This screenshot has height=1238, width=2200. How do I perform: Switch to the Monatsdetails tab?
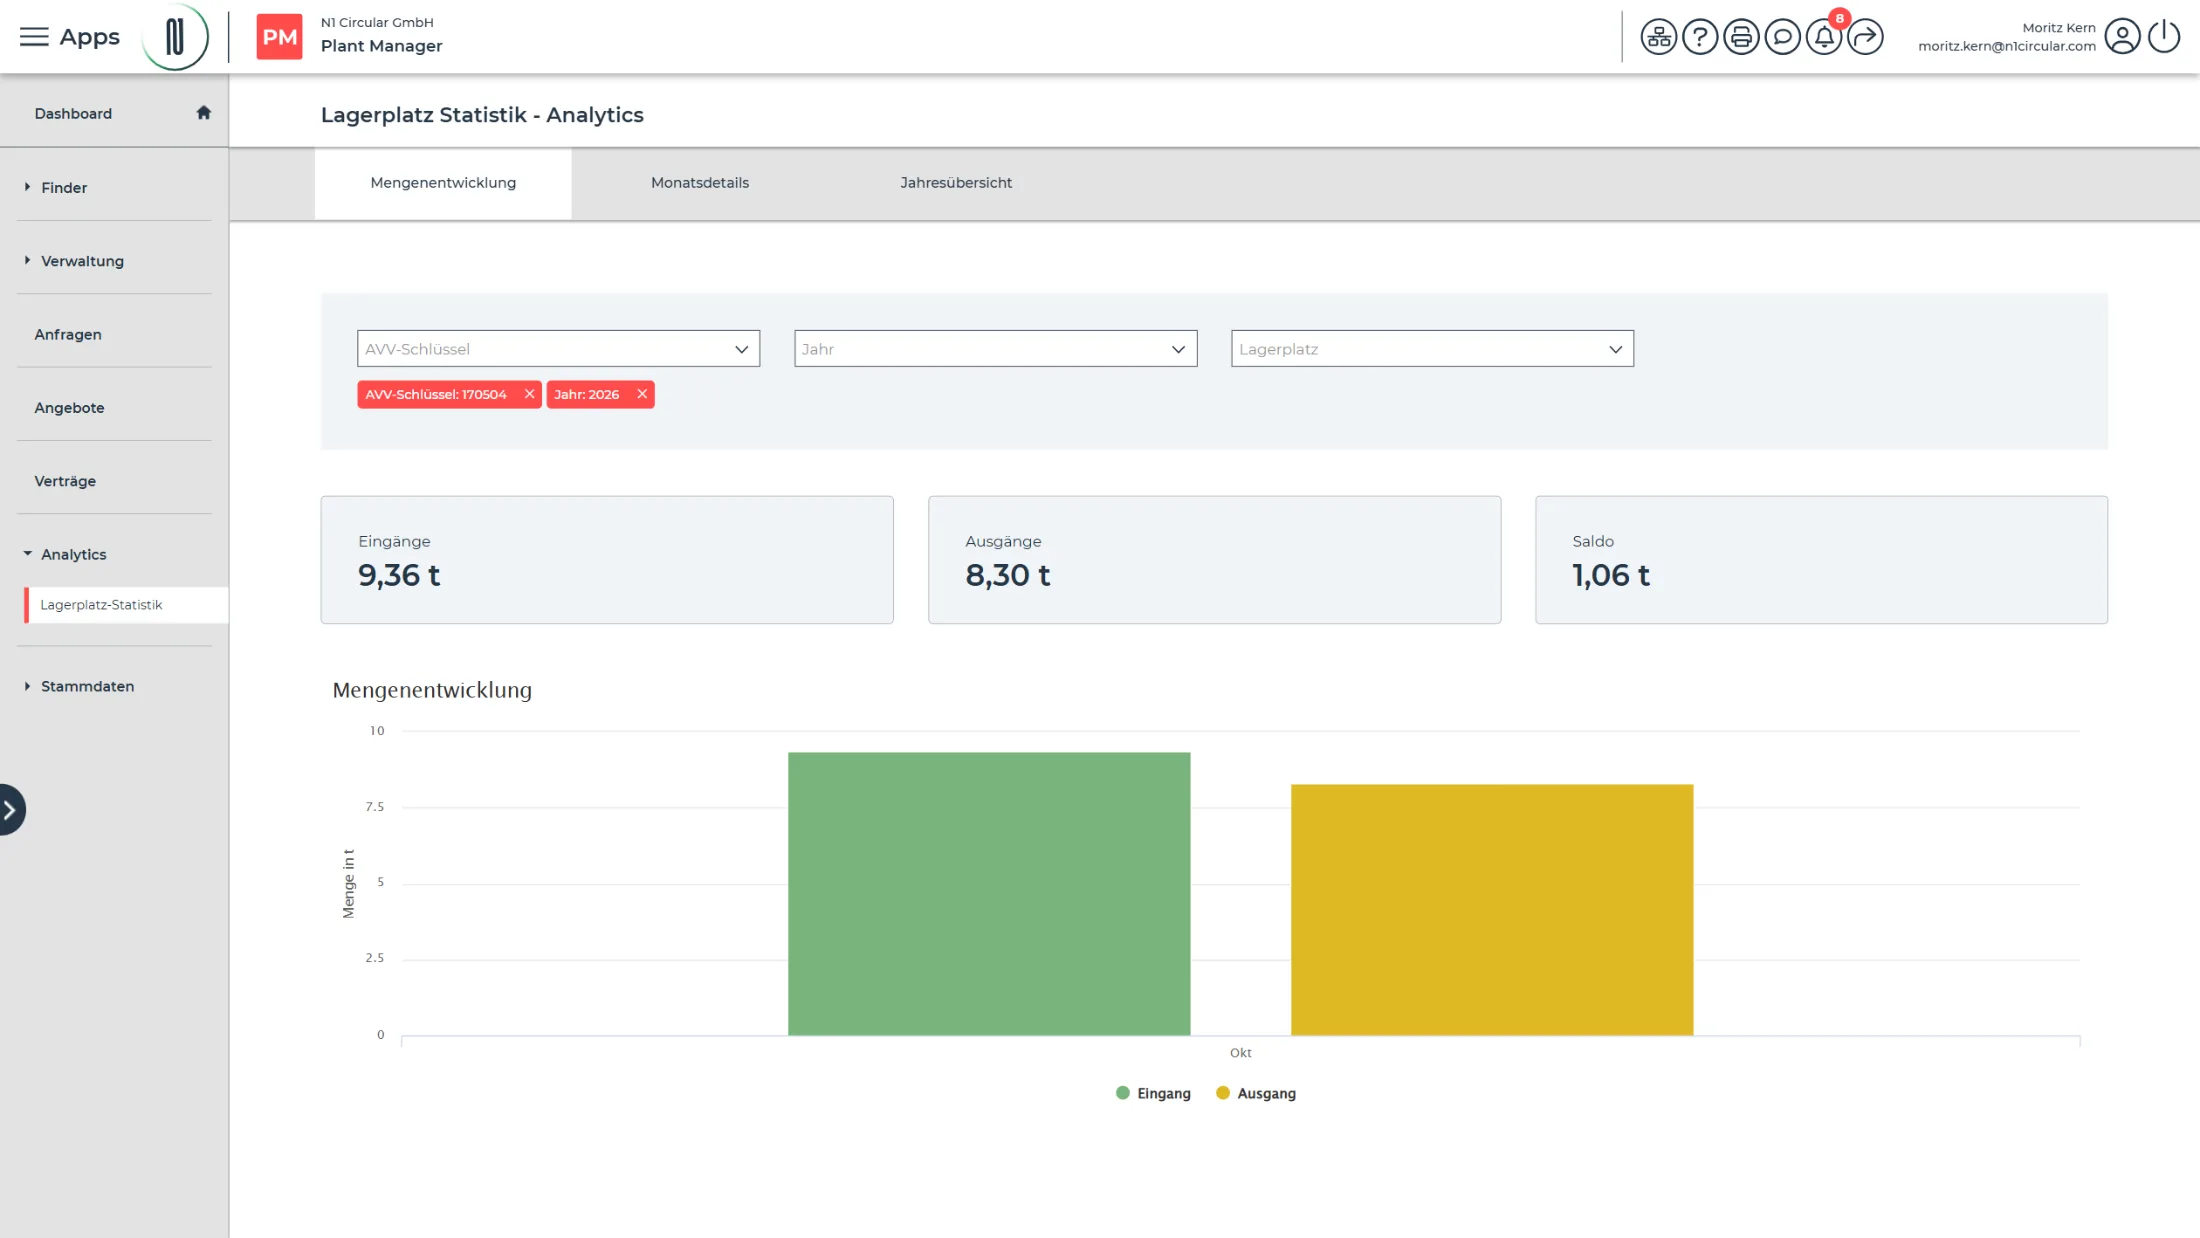click(x=700, y=183)
